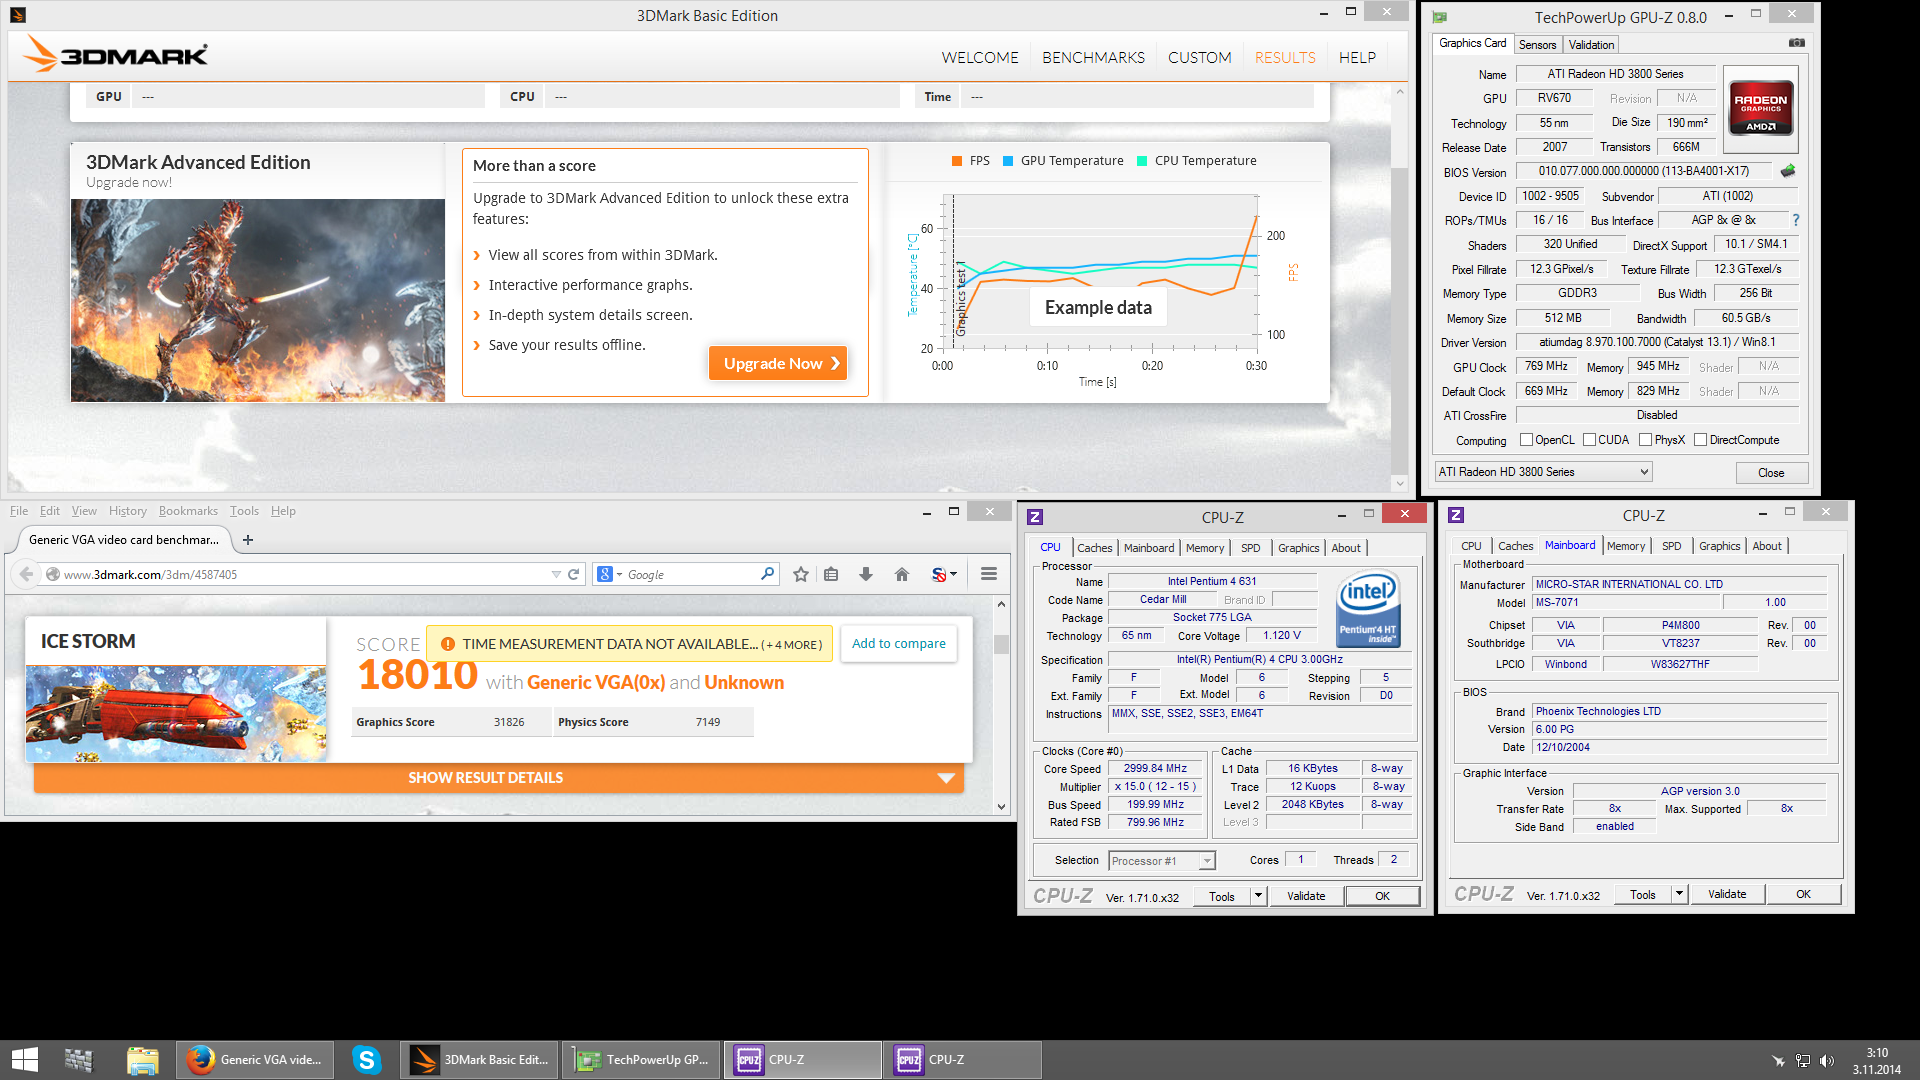The height and width of the screenshot is (1080, 1920).
Task: Open the 3DMark CUSTOM tab
Action: [1199, 58]
